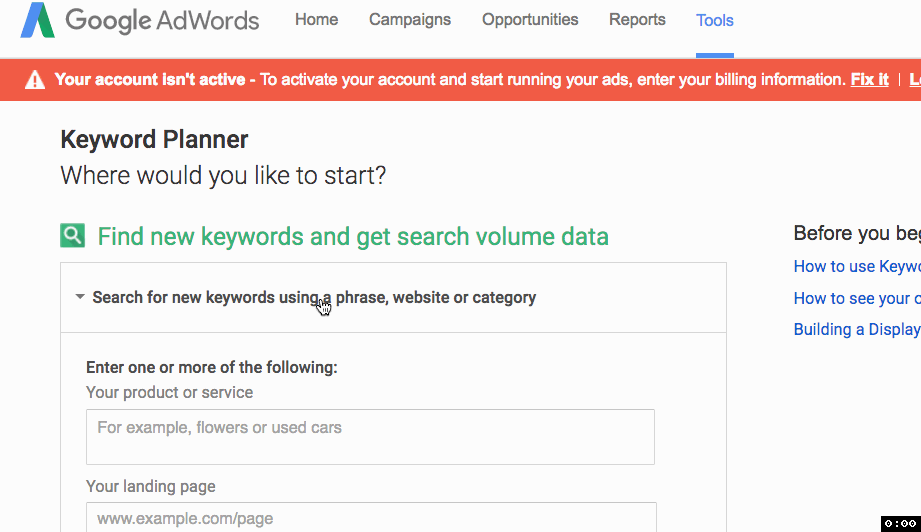This screenshot has height=532, width=921.
Task: Click the 'Fix it' billing link
Action: [x=869, y=80]
